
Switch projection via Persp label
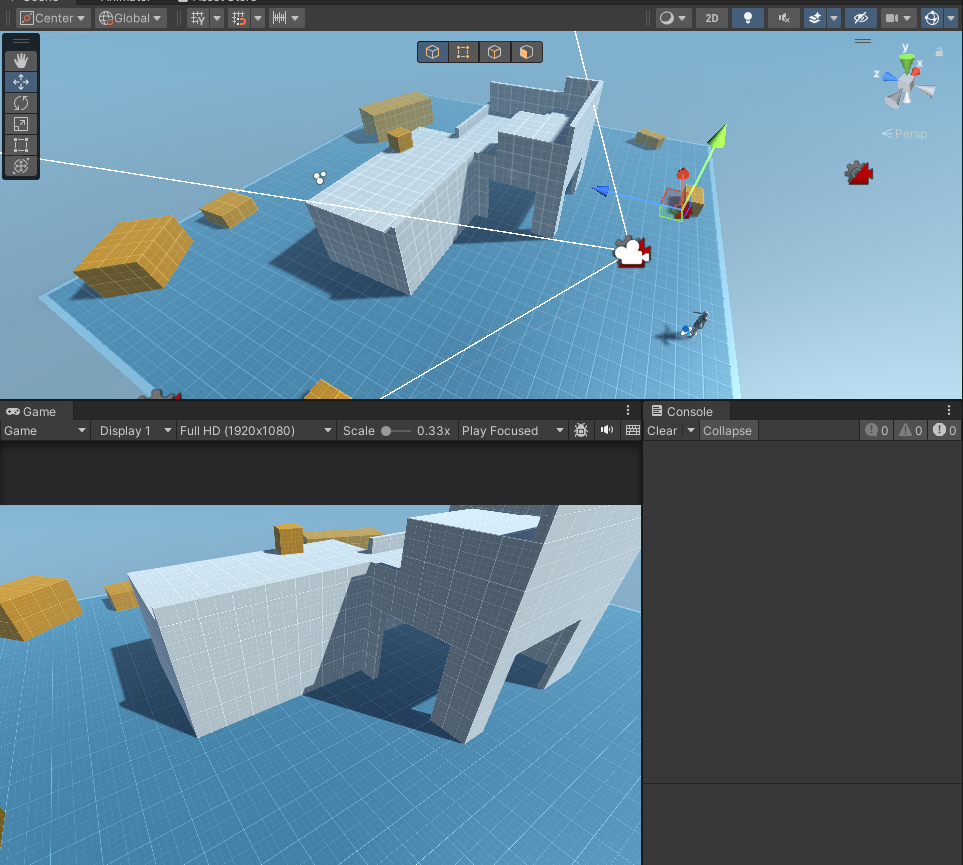[x=904, y=134]
